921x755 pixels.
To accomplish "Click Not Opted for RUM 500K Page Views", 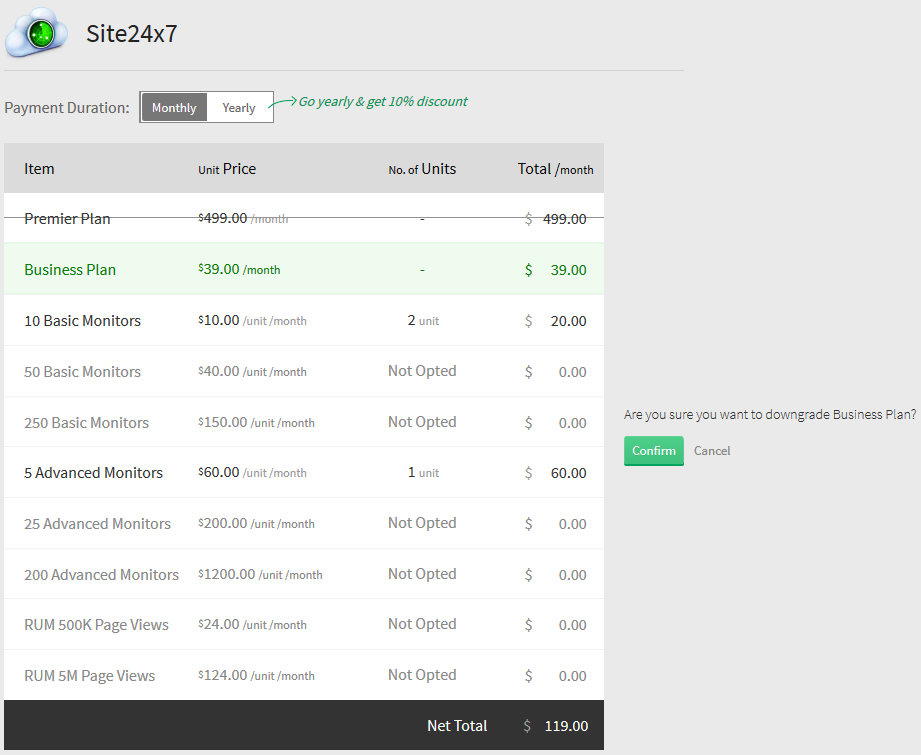I will point(422,624).
